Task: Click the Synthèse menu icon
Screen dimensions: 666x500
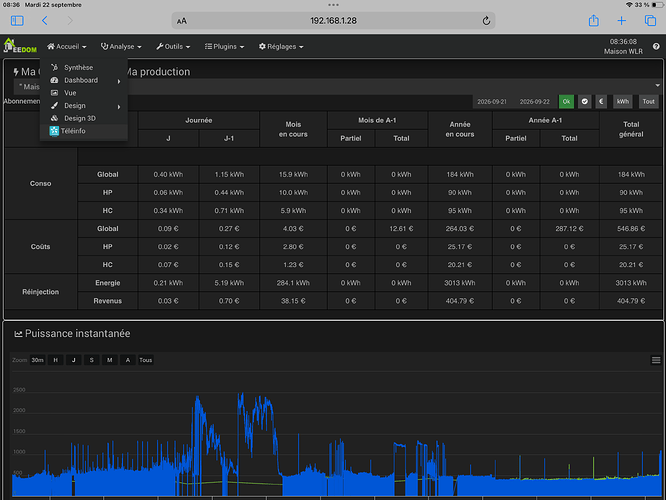Action: 54,67
